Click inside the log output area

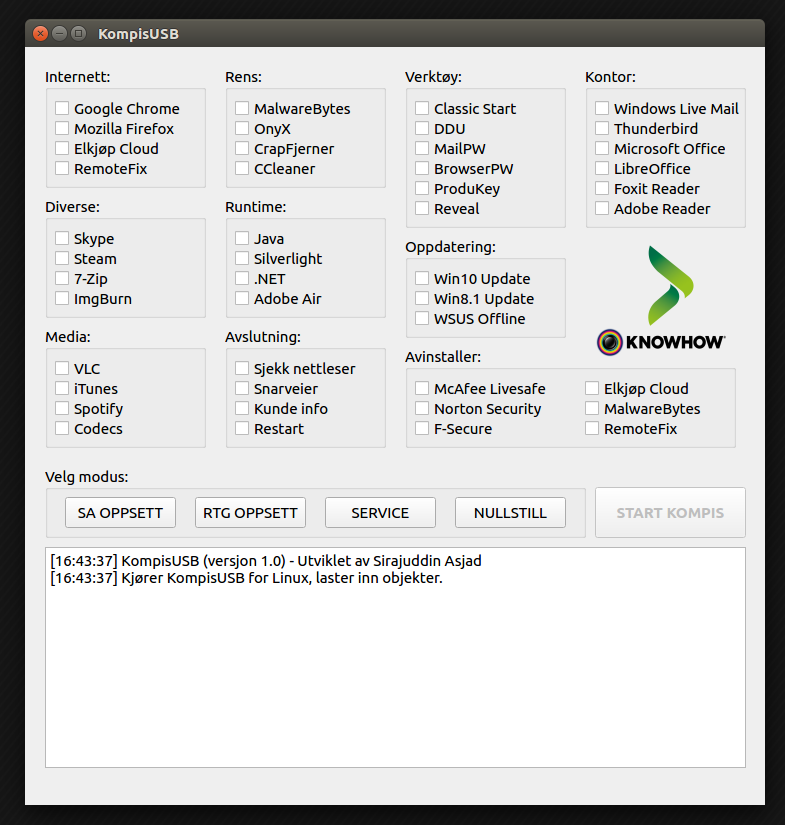point(395,658)
